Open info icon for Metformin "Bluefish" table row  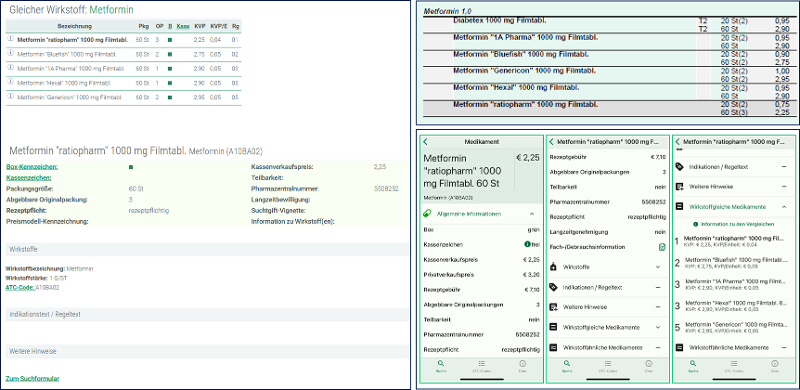(x=10, y=53)
